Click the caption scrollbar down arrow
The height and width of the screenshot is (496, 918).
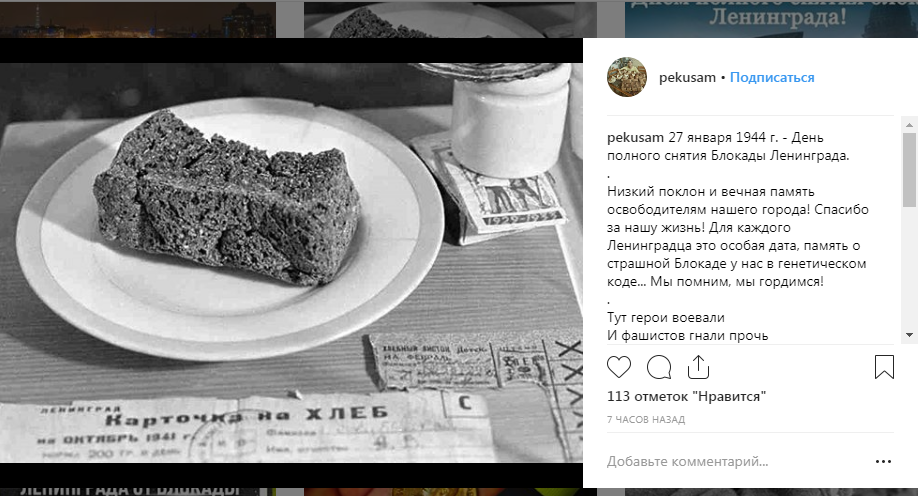point(909,335)
